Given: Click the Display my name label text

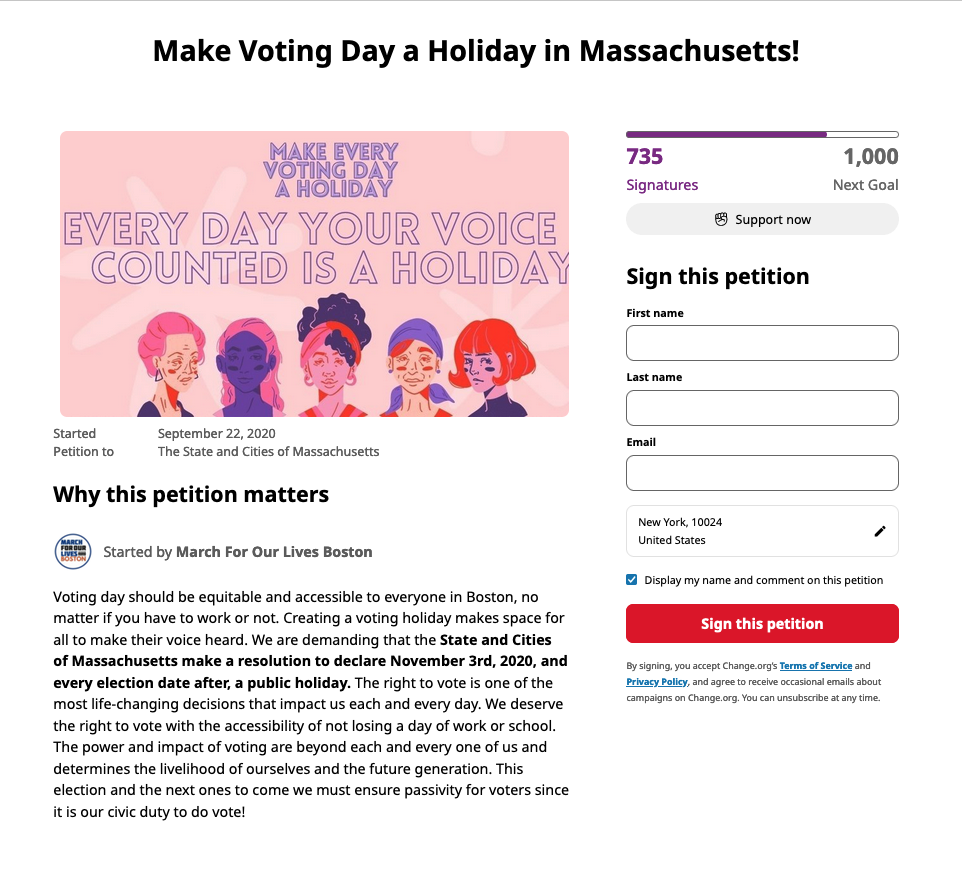Looking at the screenshot, I should click(763, 580).
